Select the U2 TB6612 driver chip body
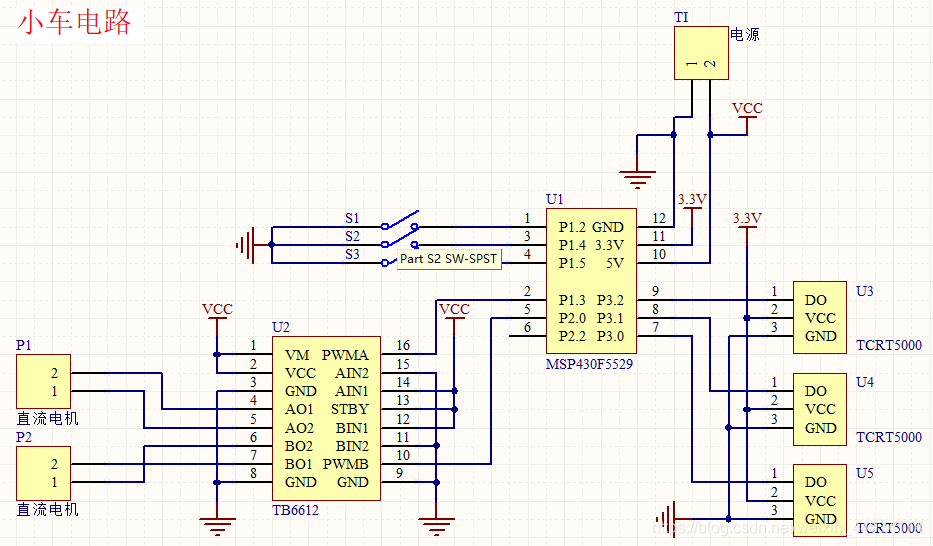The width and height of the screenshot is (933, 546). [326, 418]
